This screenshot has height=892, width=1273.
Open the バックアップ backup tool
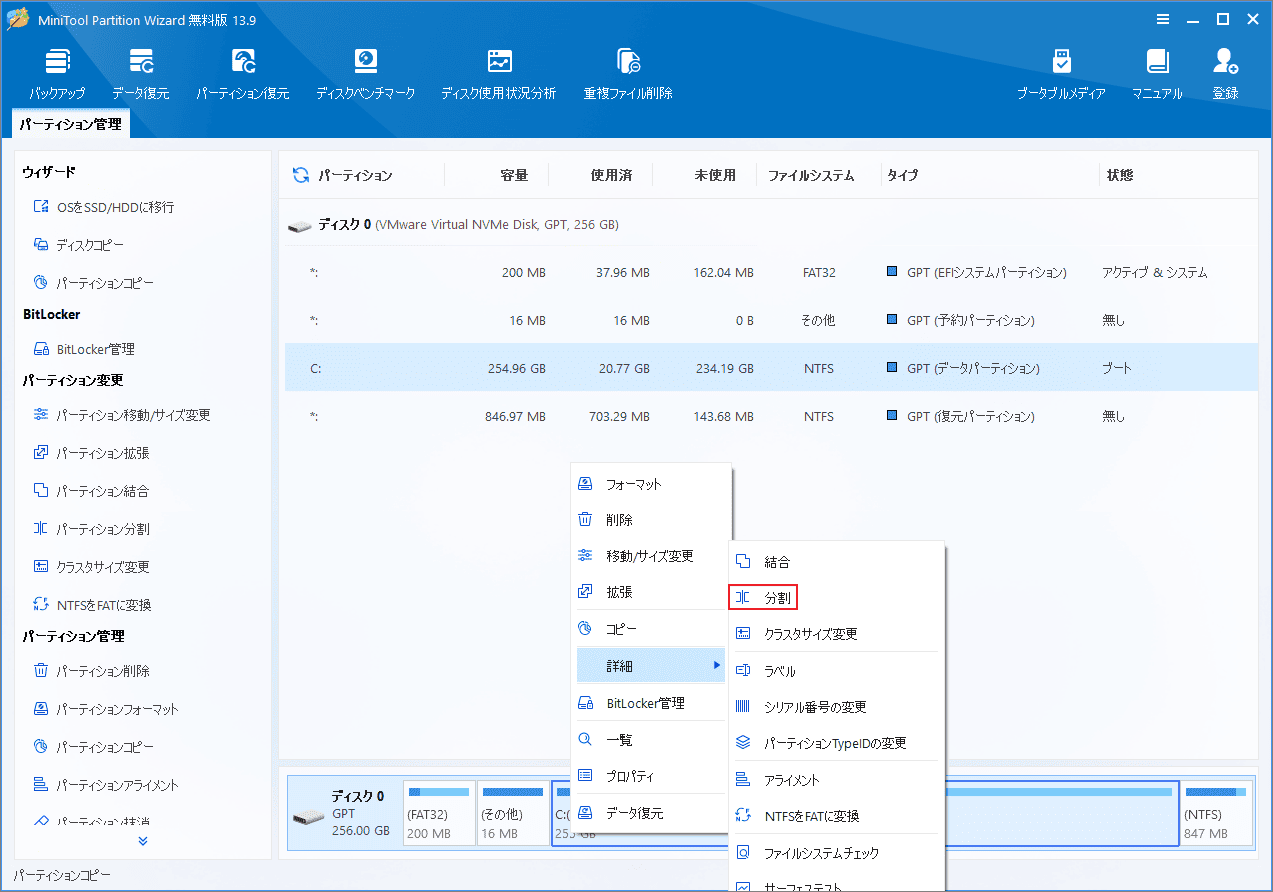pyautogui.click(x=57, y=74)
